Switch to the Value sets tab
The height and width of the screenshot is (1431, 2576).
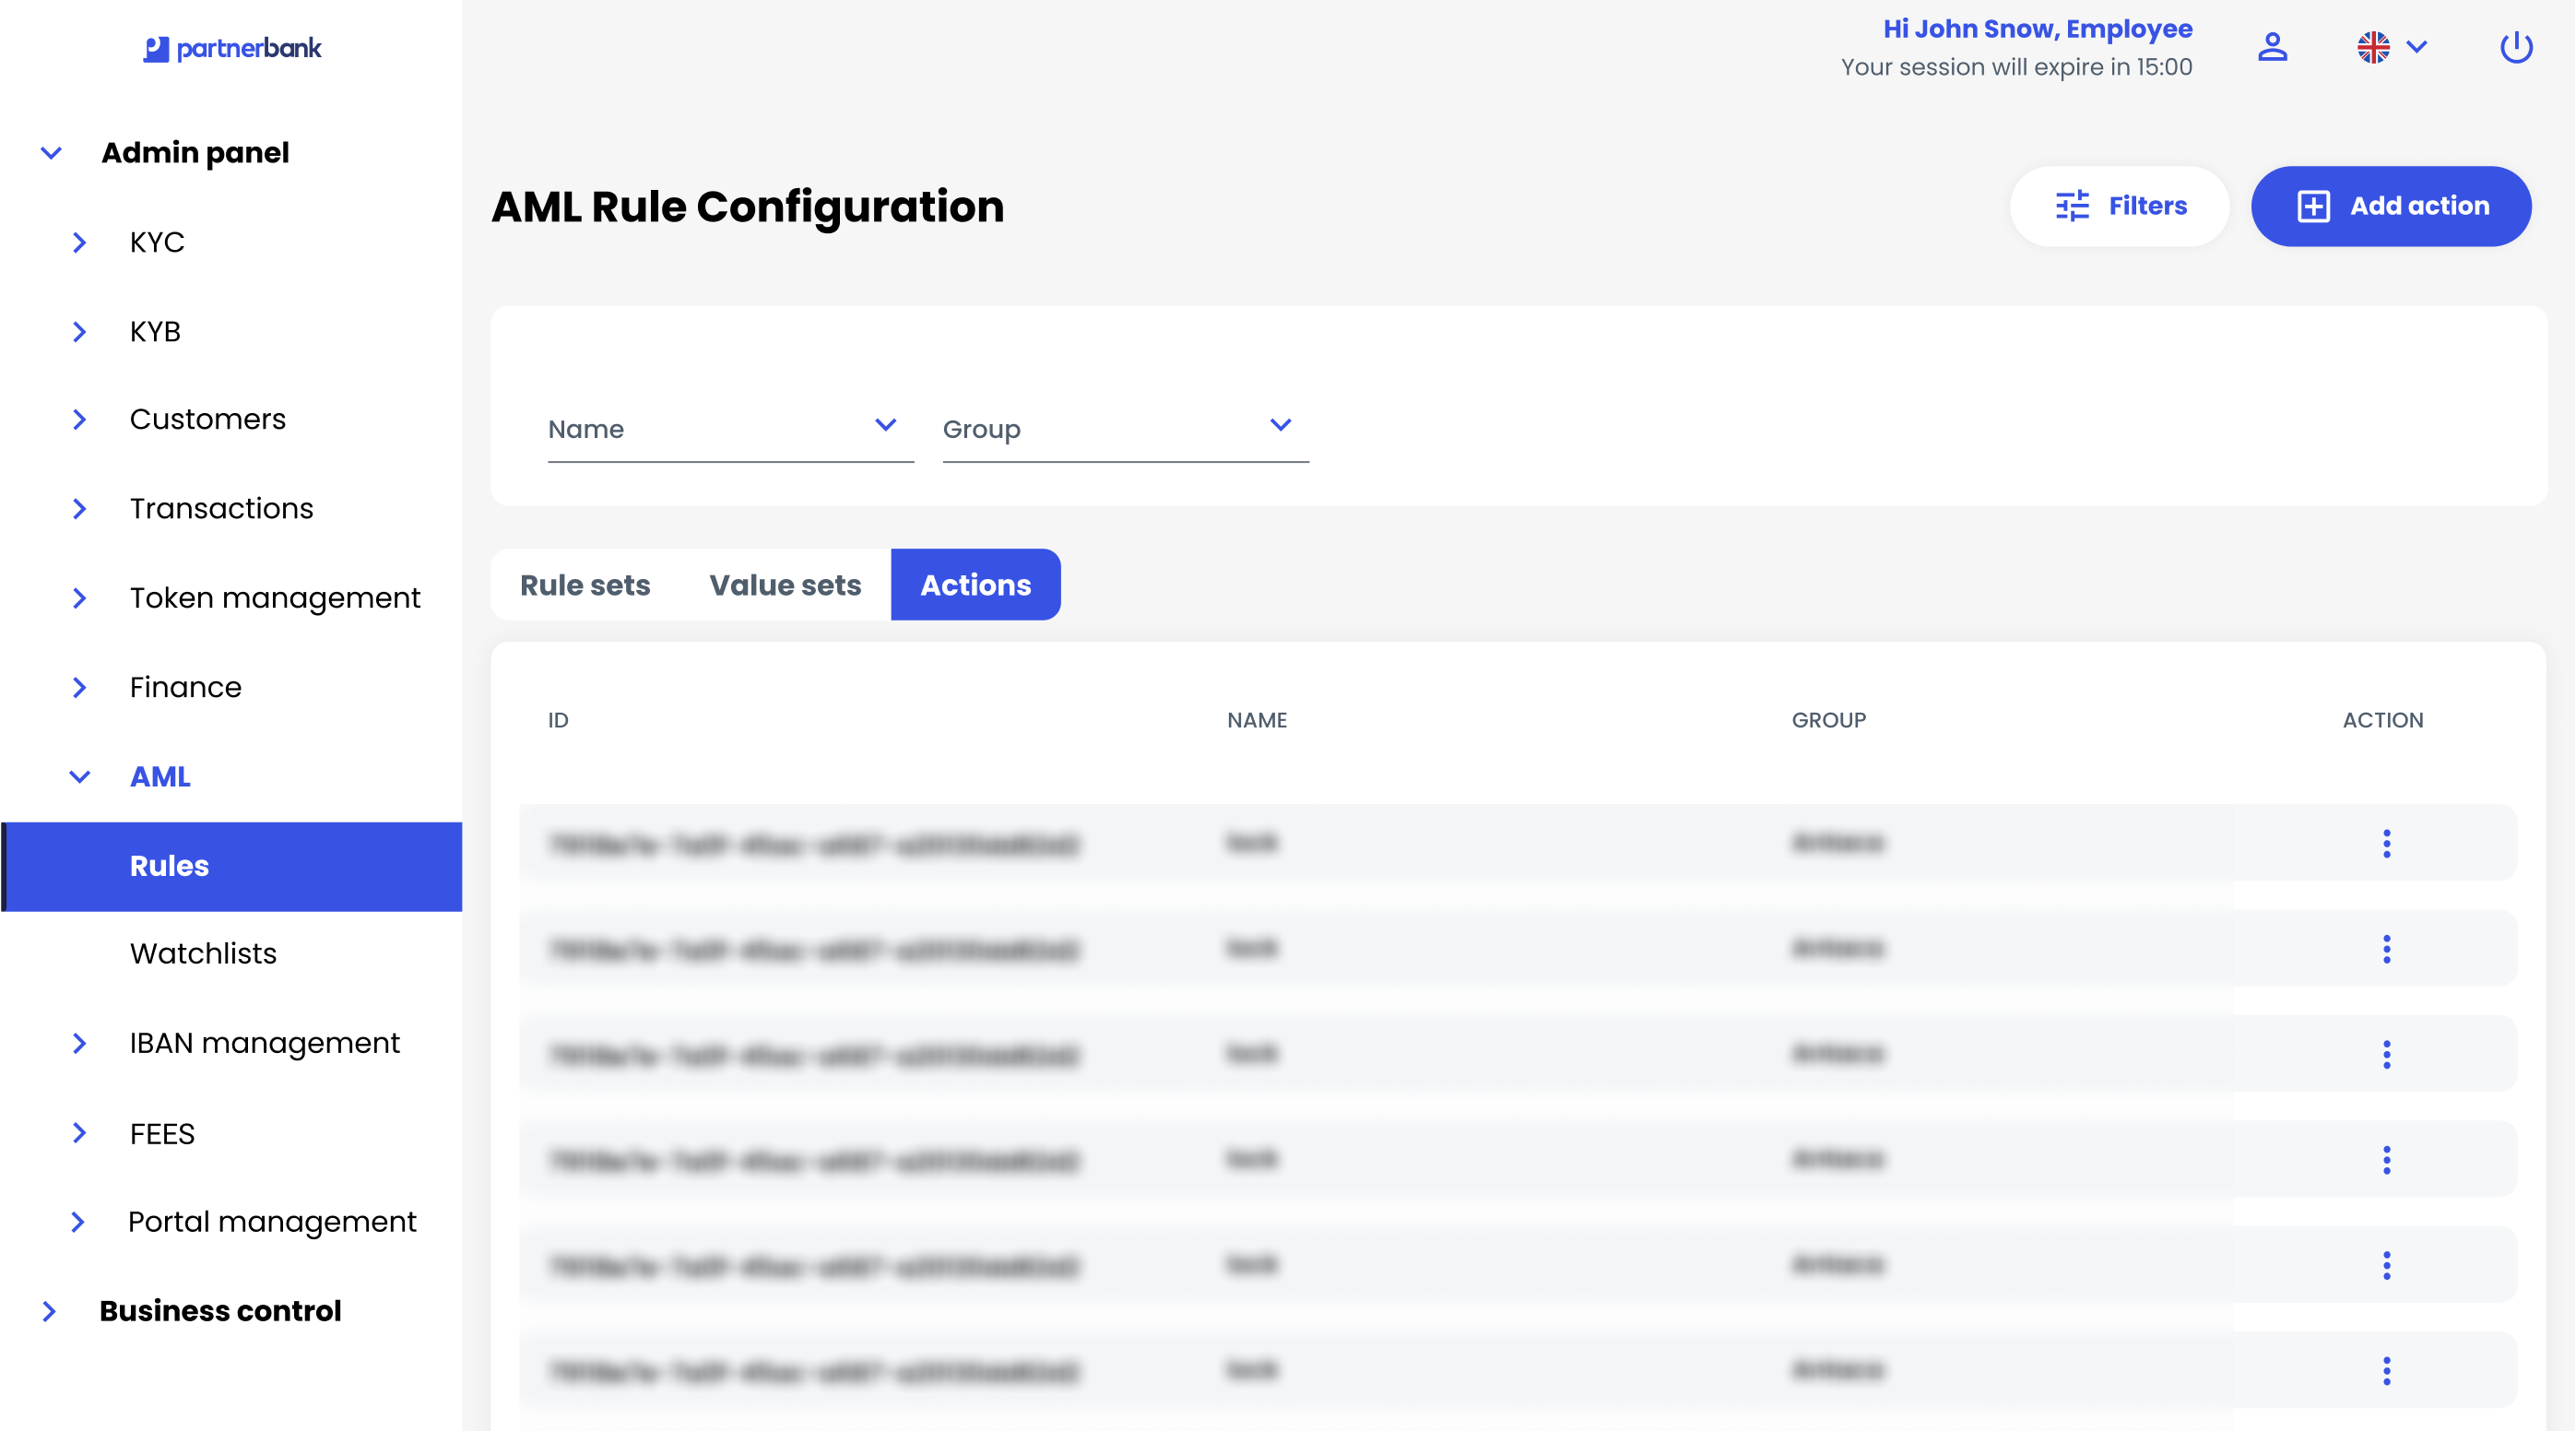785,585
